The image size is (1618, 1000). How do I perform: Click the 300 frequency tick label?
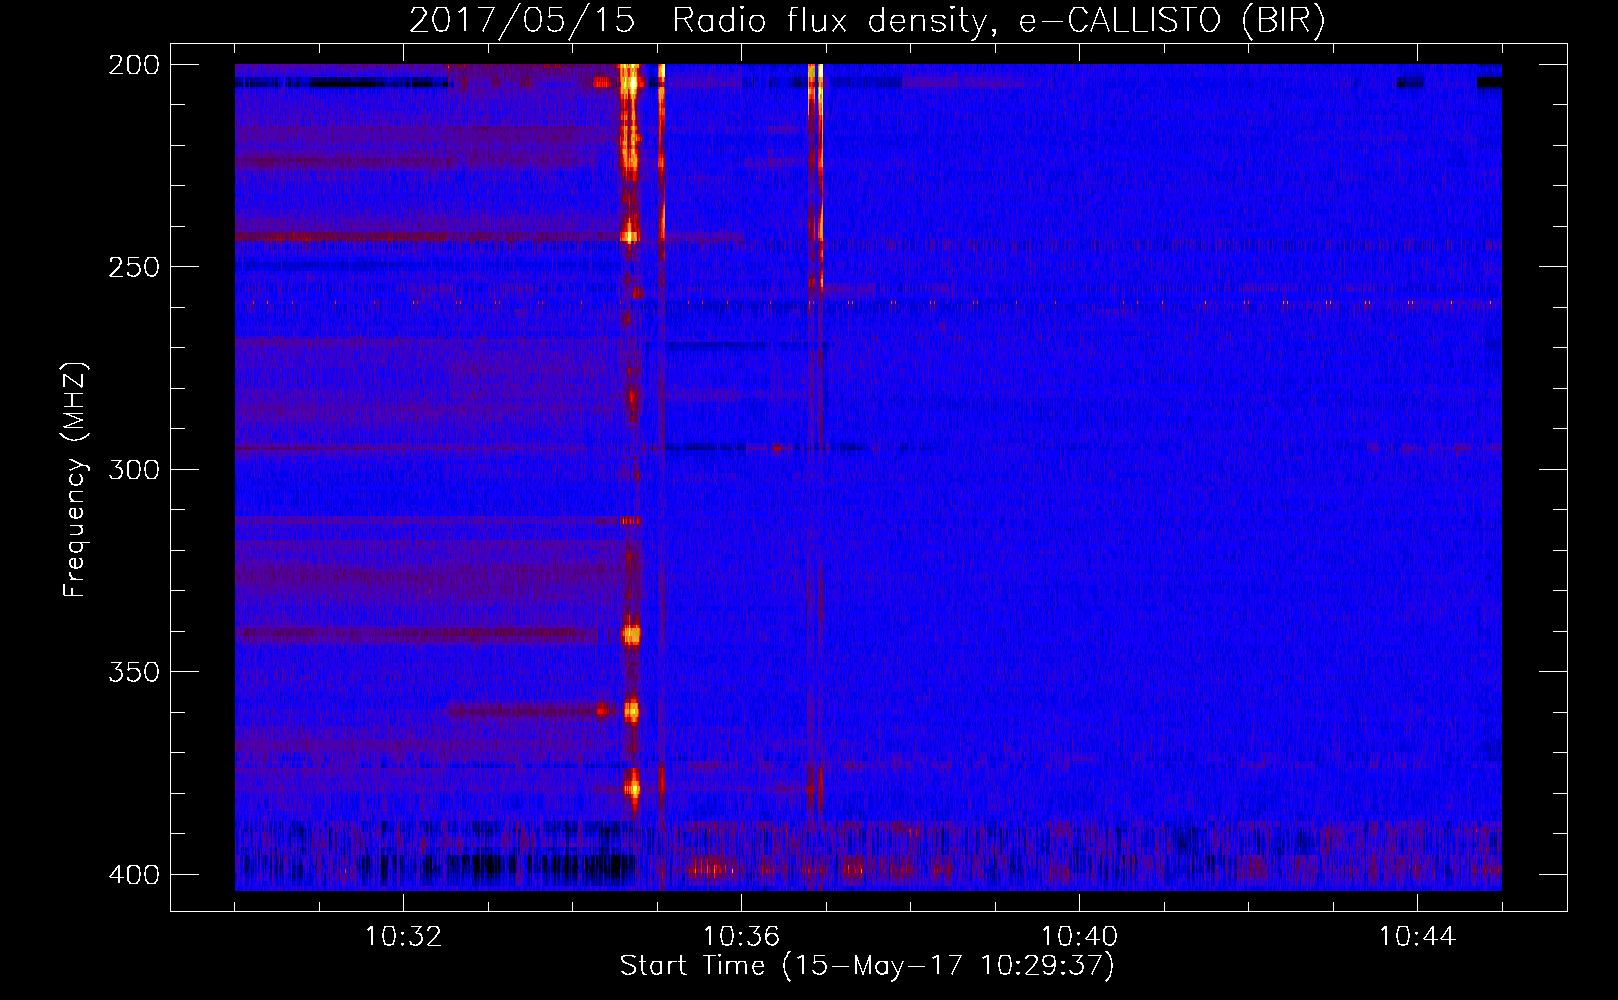click(x=133, y=470)
